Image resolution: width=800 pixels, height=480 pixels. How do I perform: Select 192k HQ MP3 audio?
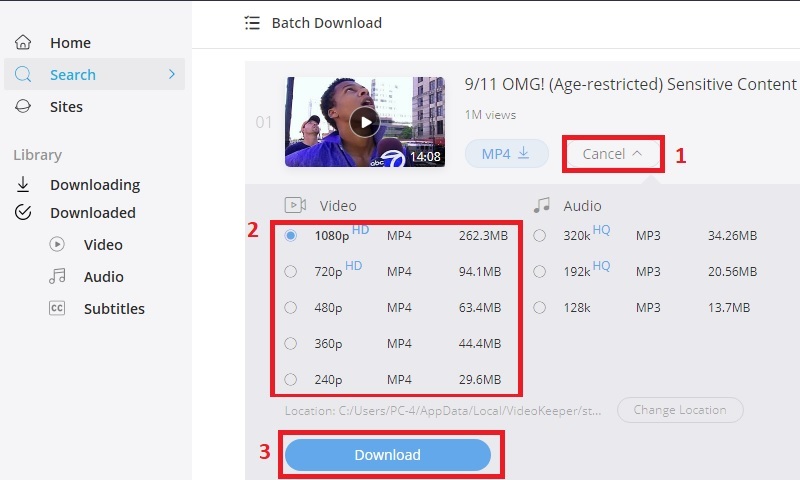click(x=539, y=271)
